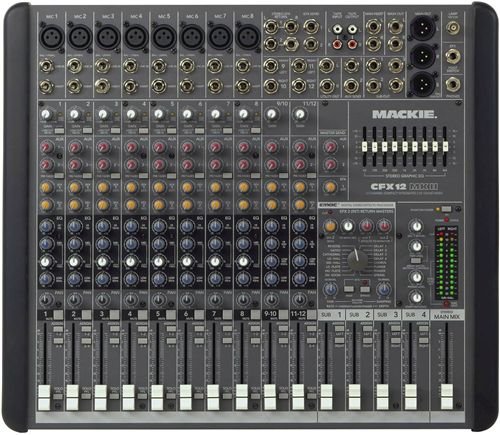Click the top main out XLR connector
This screenshot has width=500, height=435.
(x=422, y=27)
